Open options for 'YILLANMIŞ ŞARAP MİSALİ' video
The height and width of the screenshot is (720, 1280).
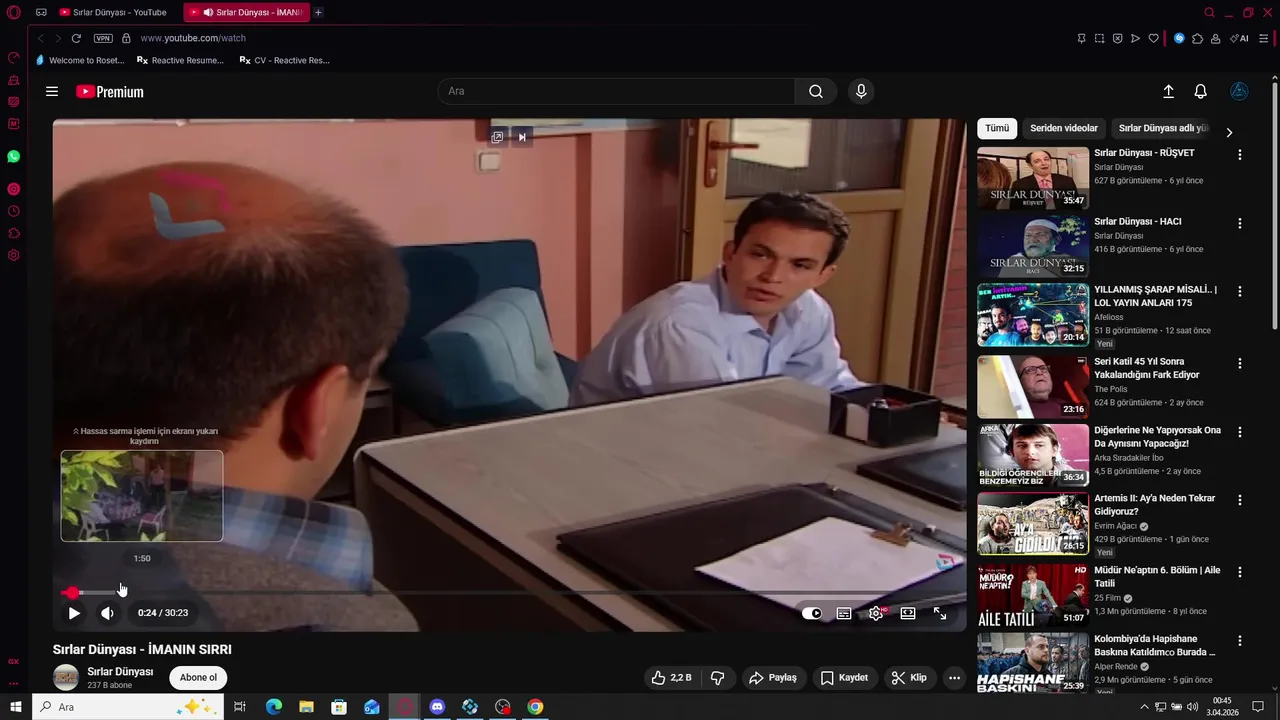1240,291
